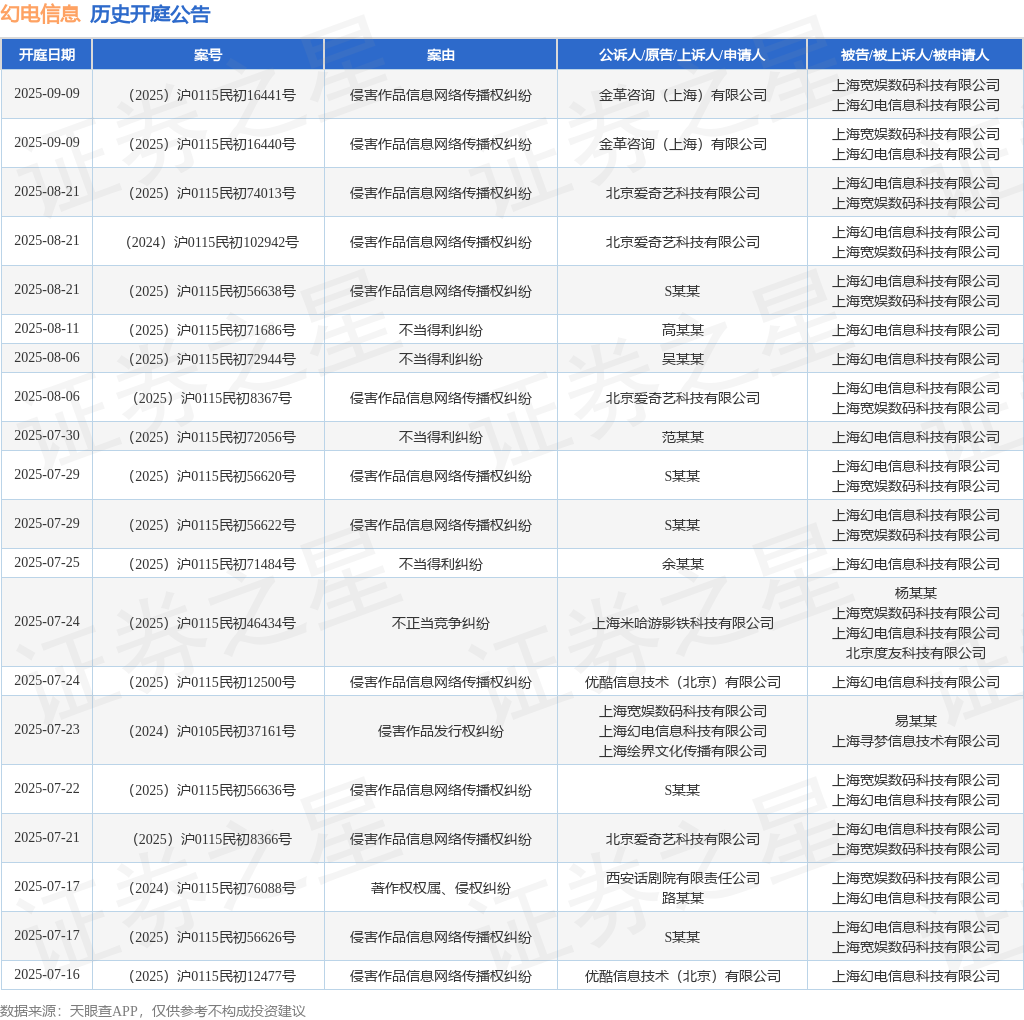Click the date 2025-07-25
Viewport: 1024px width, 1020px height.
click(x=46, y=562)
